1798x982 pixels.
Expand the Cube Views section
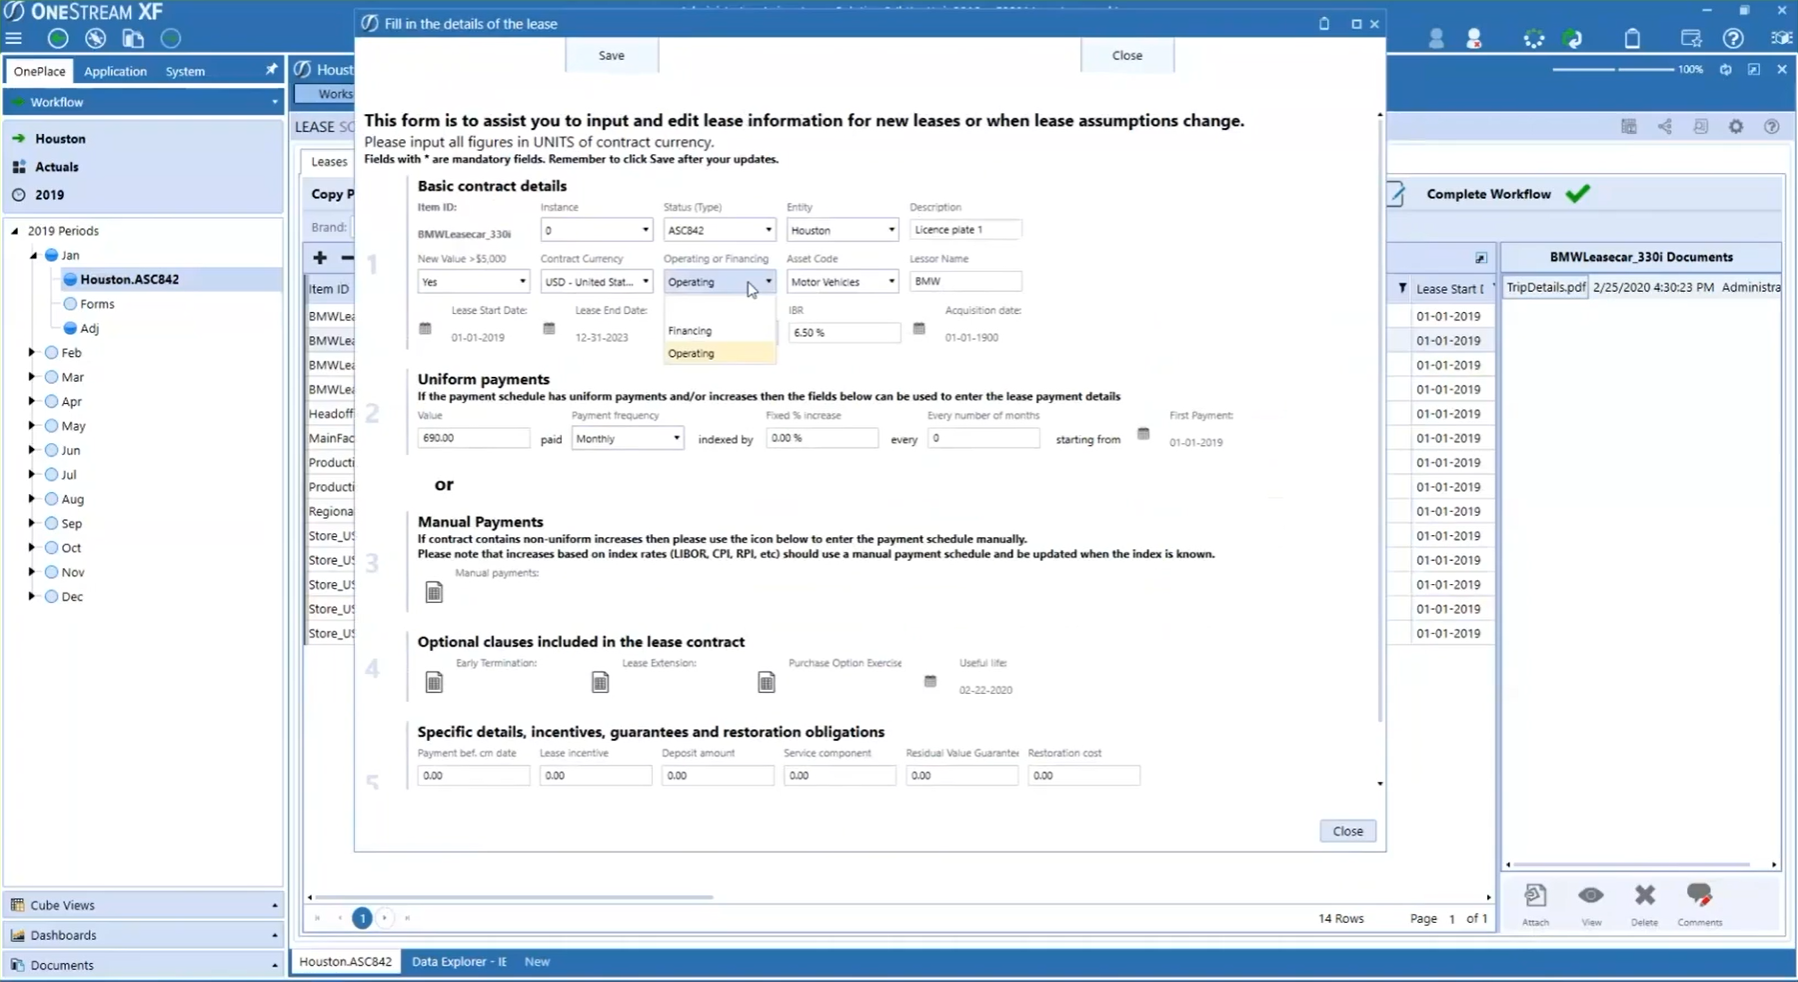click(143, 905)
